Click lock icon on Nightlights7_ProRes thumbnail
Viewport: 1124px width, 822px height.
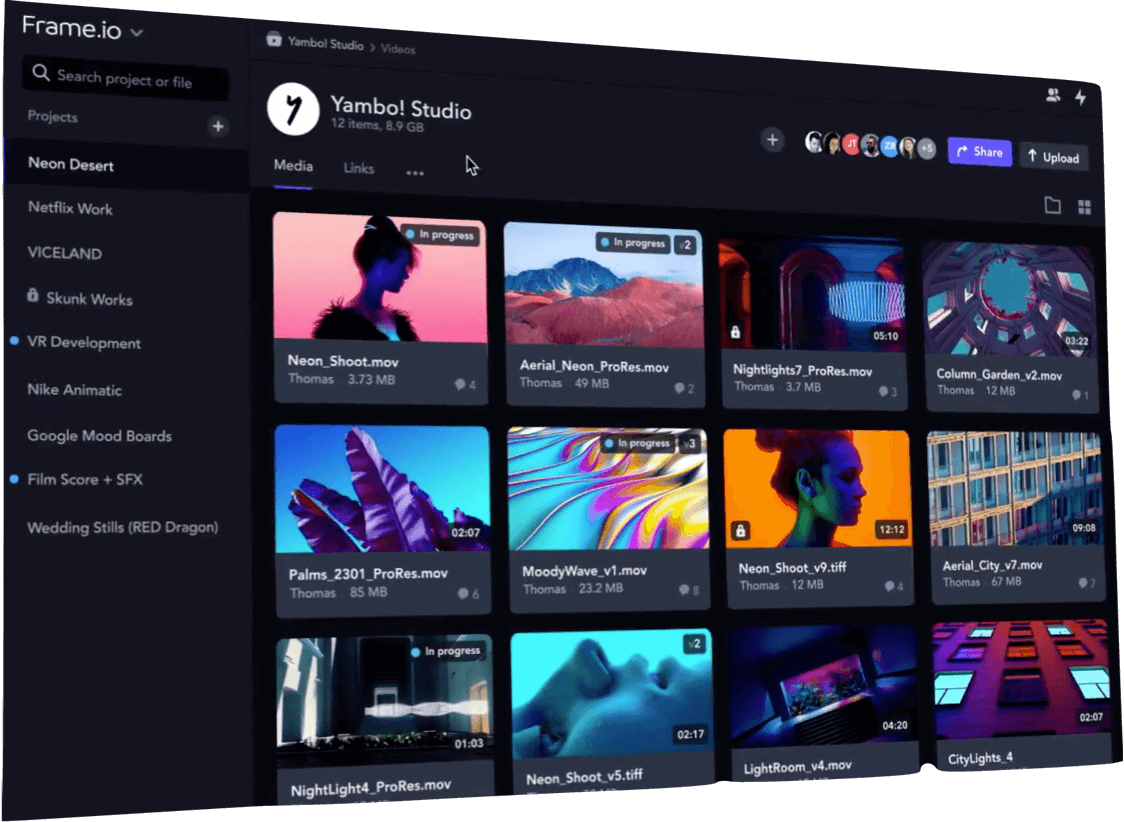[x=735, y=332]
